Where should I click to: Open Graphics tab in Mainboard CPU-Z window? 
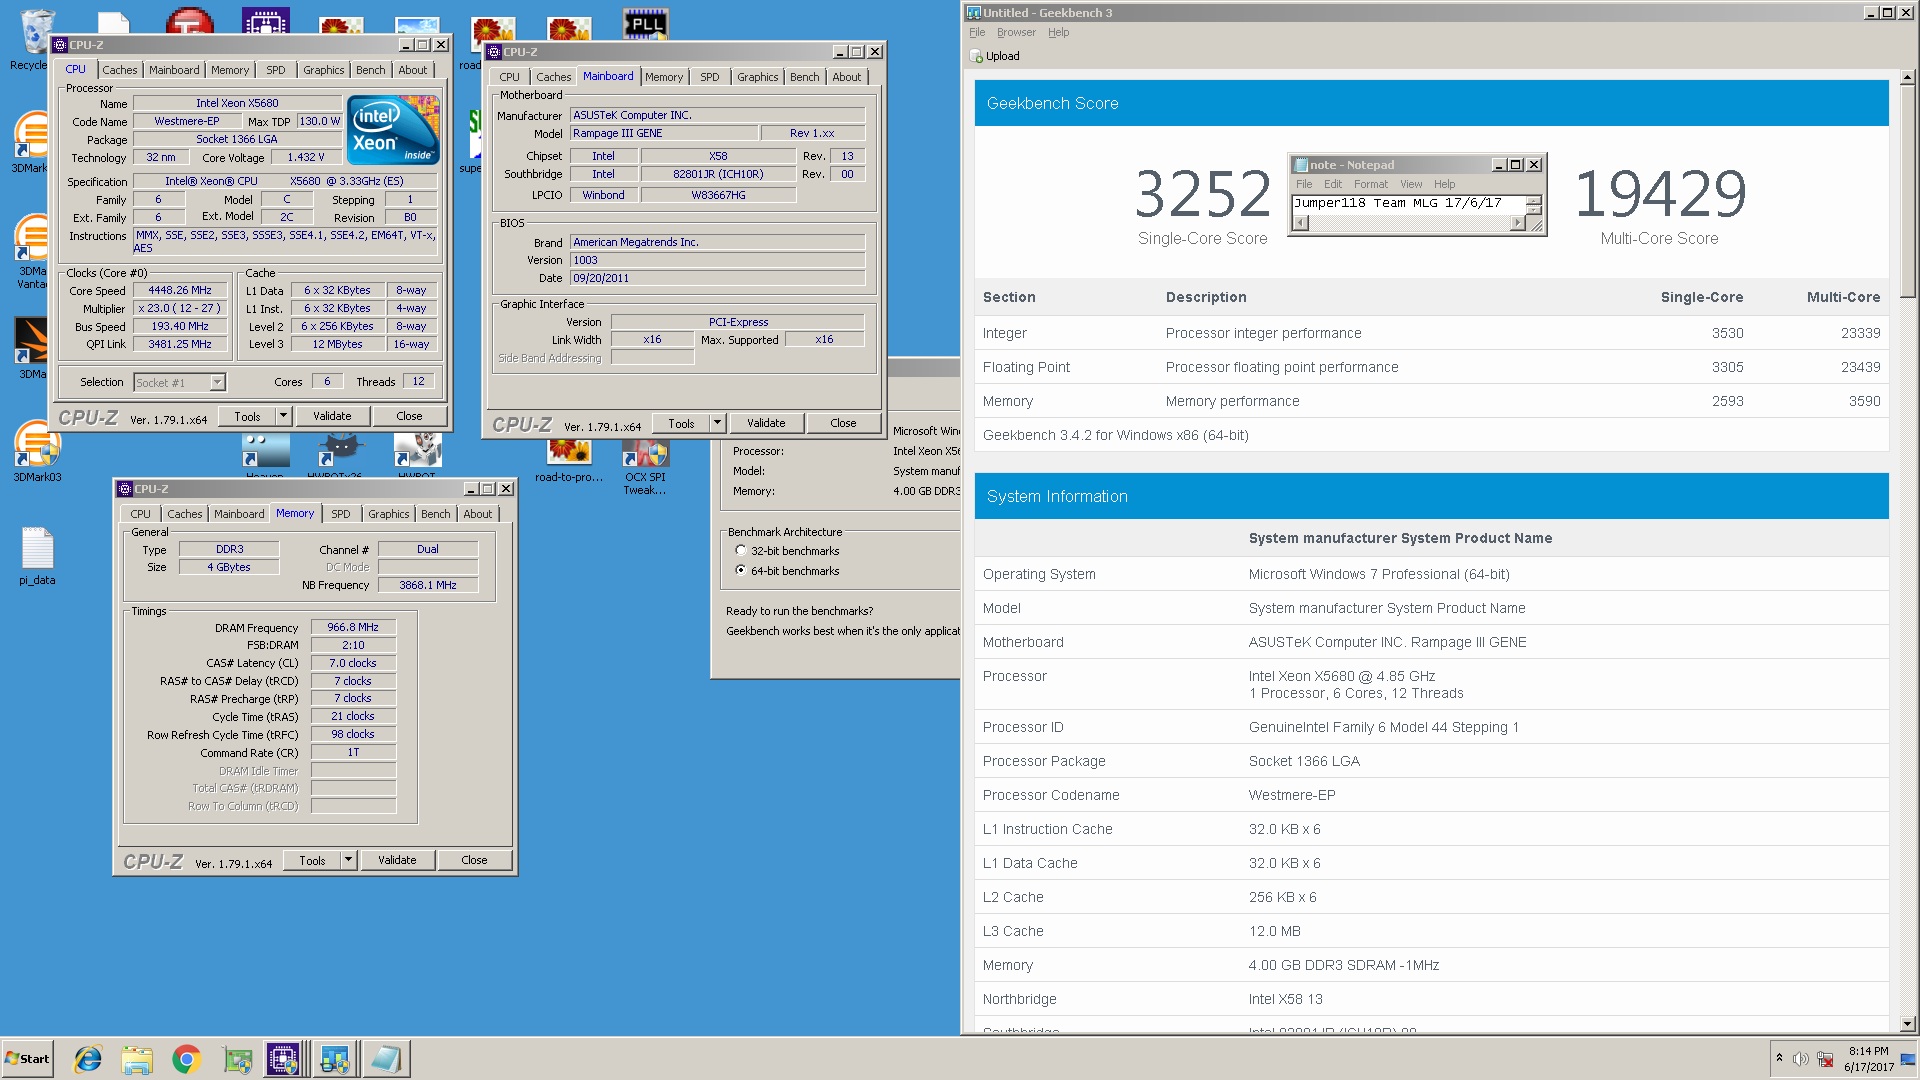pos(757,77)
